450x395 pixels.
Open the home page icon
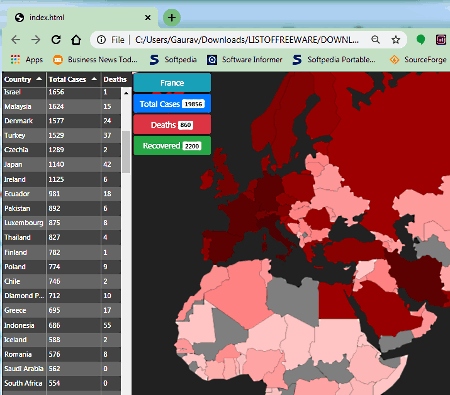pyautogui.click(x=76, y=40)
